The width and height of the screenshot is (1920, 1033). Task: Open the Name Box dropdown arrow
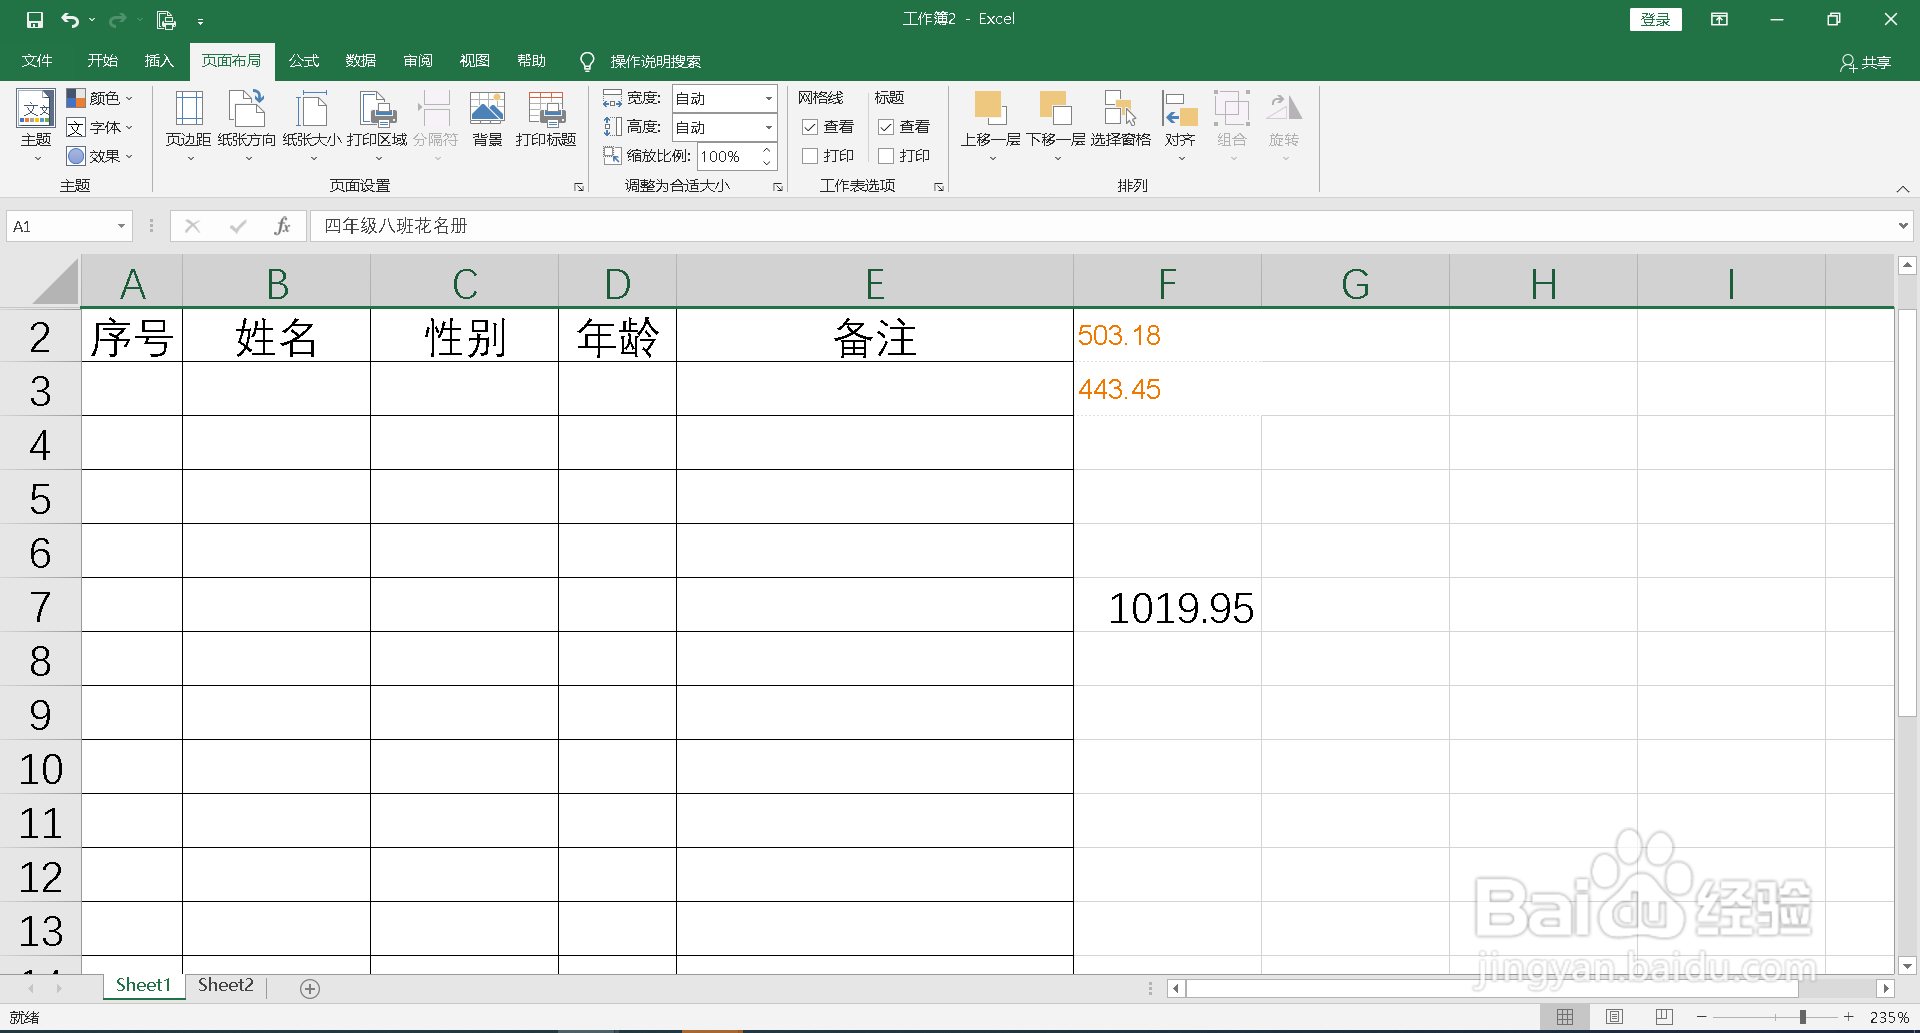[x=122, y=226]
